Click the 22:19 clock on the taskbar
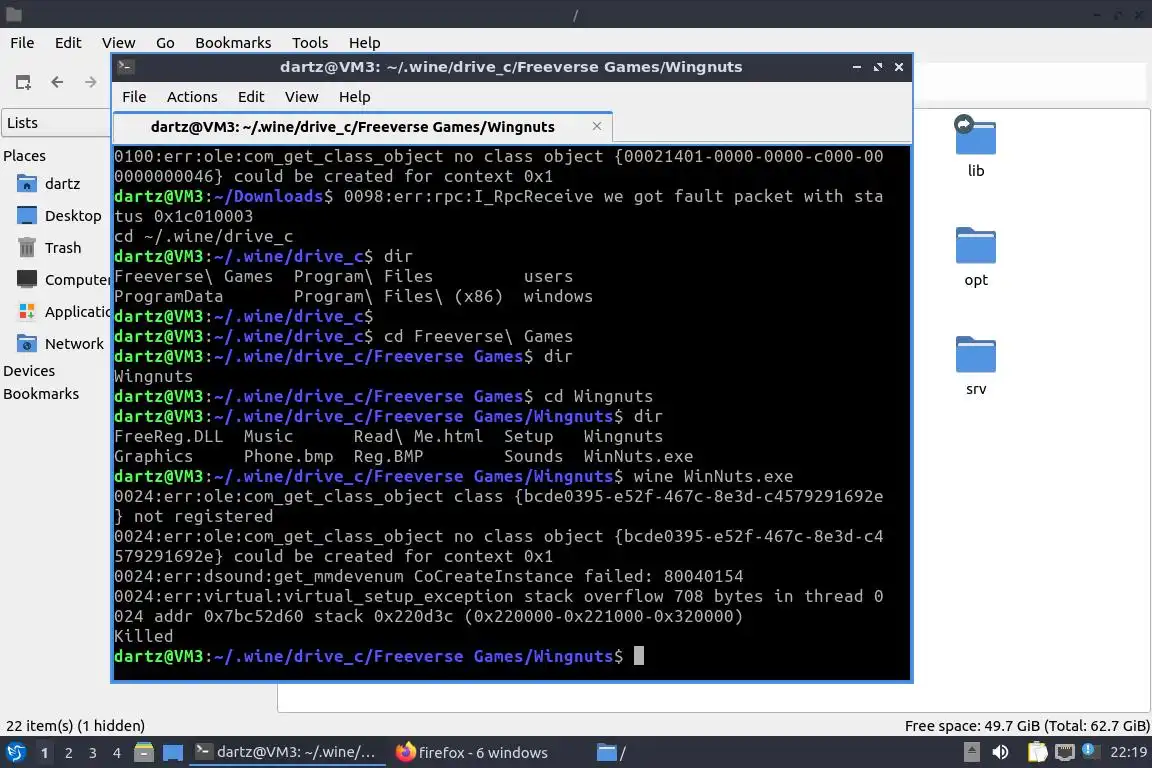 1128,752
